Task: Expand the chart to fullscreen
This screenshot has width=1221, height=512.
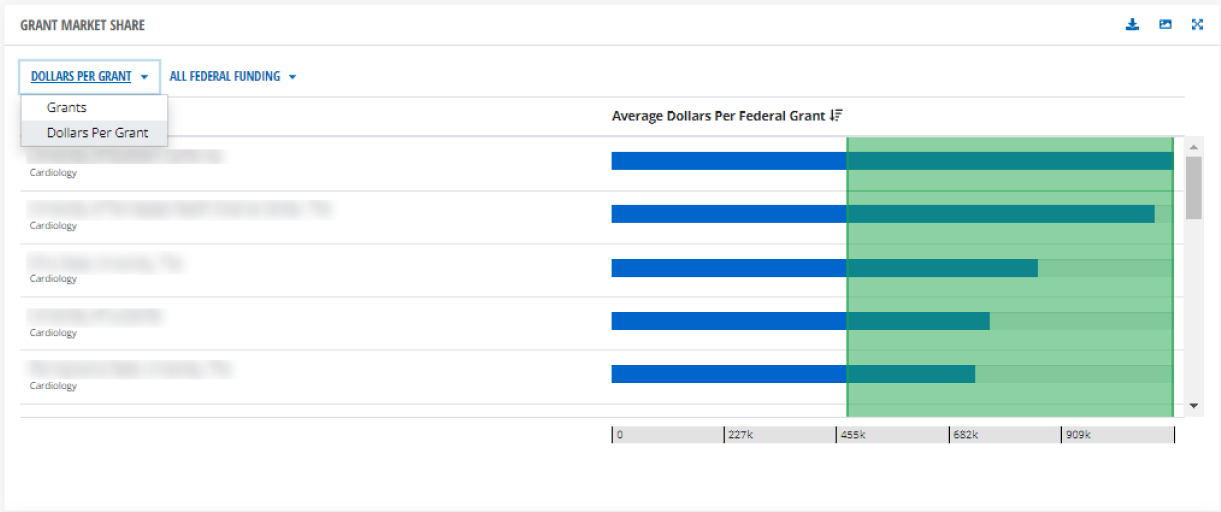Action: [x=1197, y=25]
